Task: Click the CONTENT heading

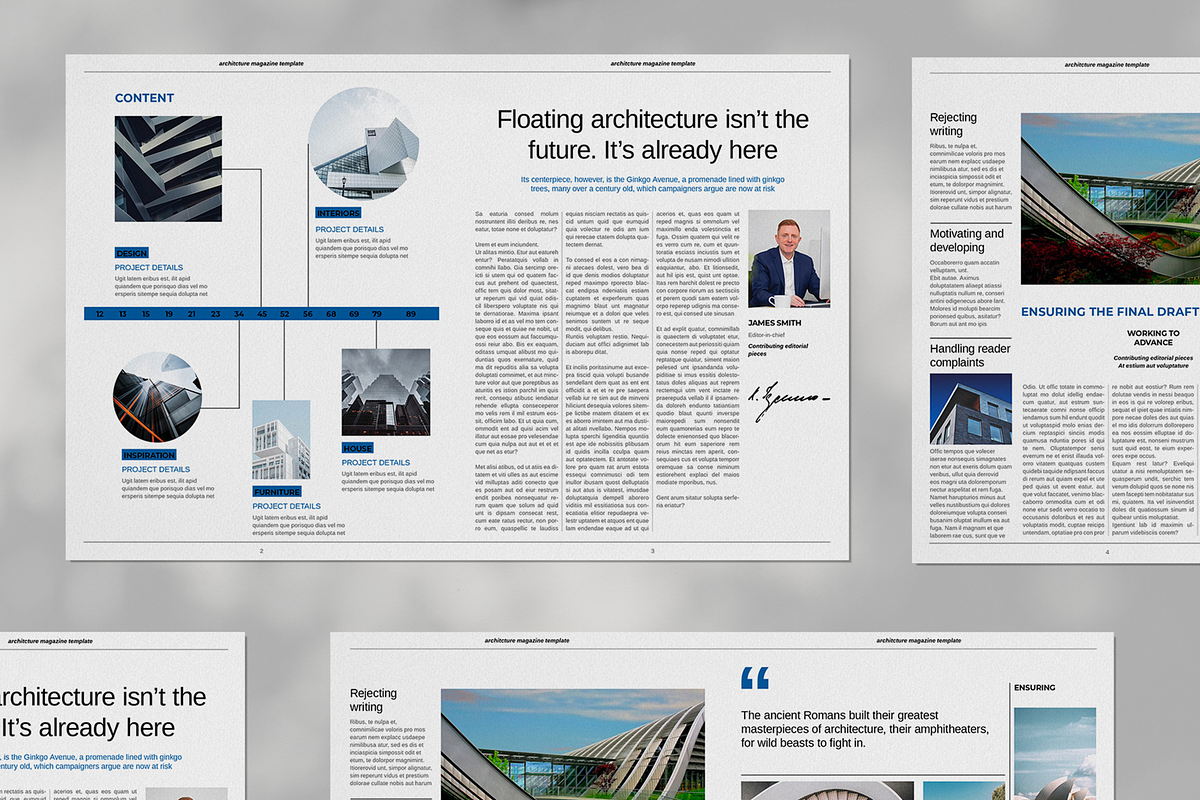Action: pos(144,98)
